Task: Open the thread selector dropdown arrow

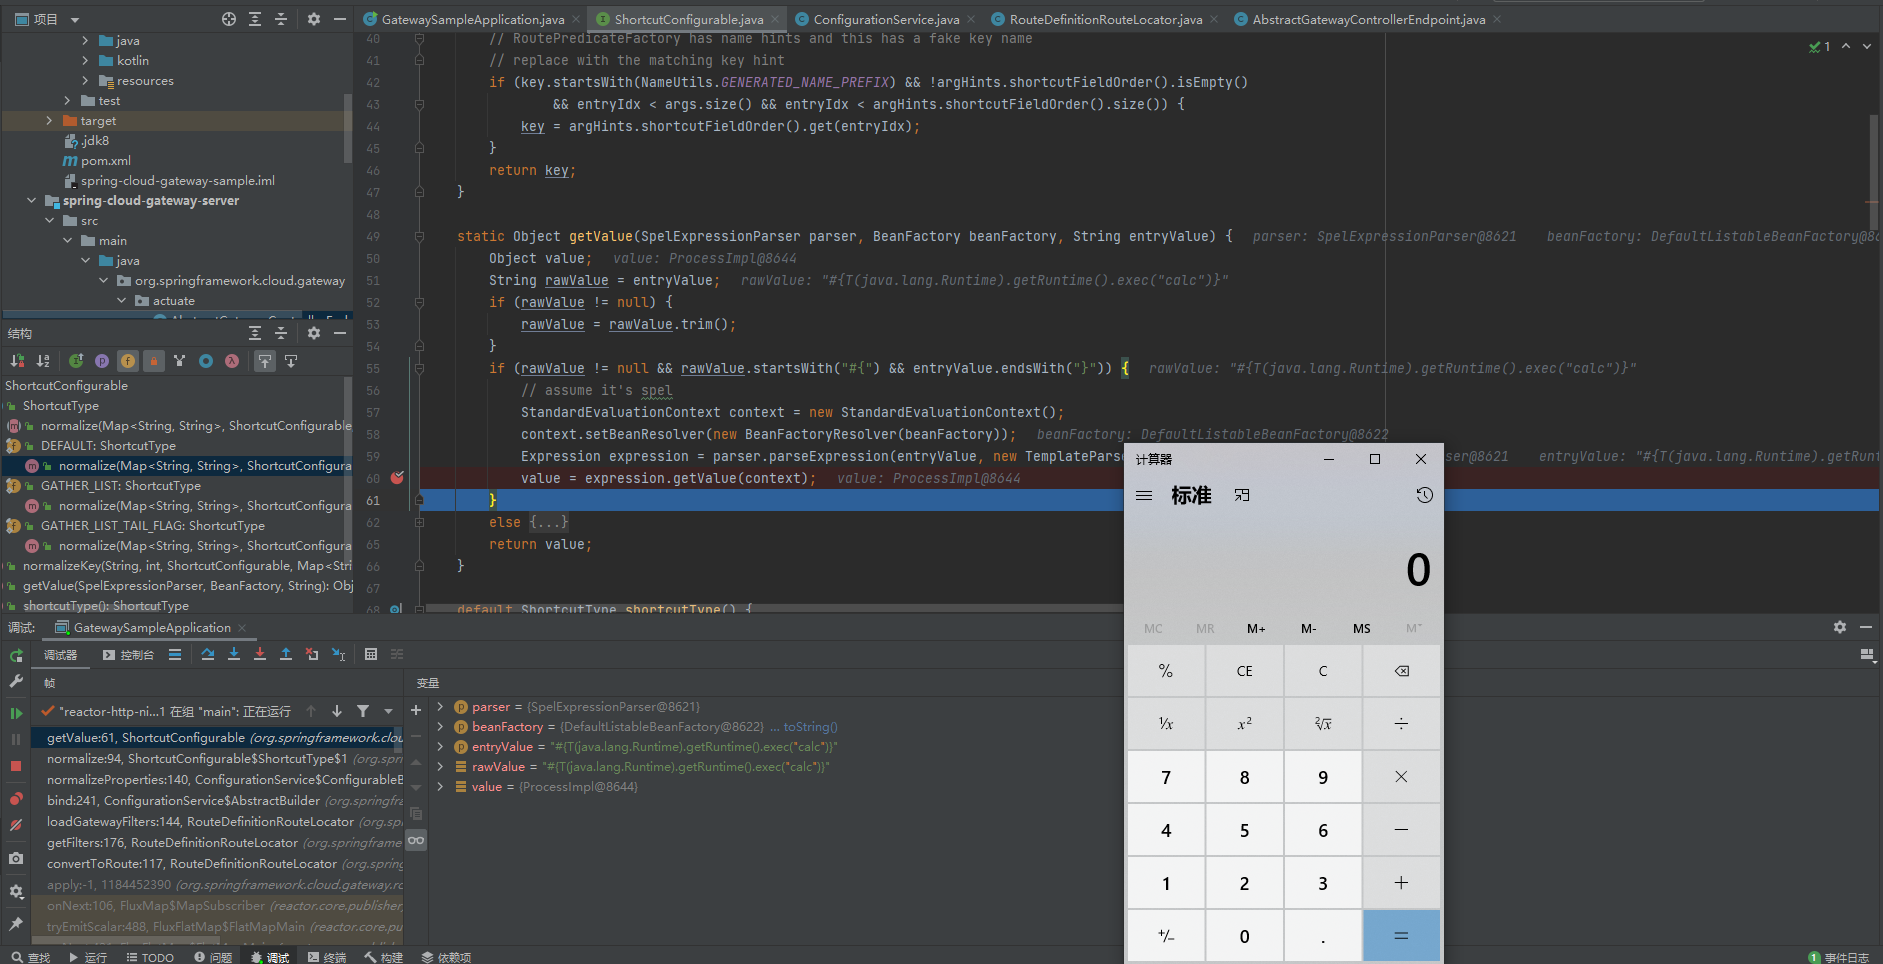Action: coord(389,712)
